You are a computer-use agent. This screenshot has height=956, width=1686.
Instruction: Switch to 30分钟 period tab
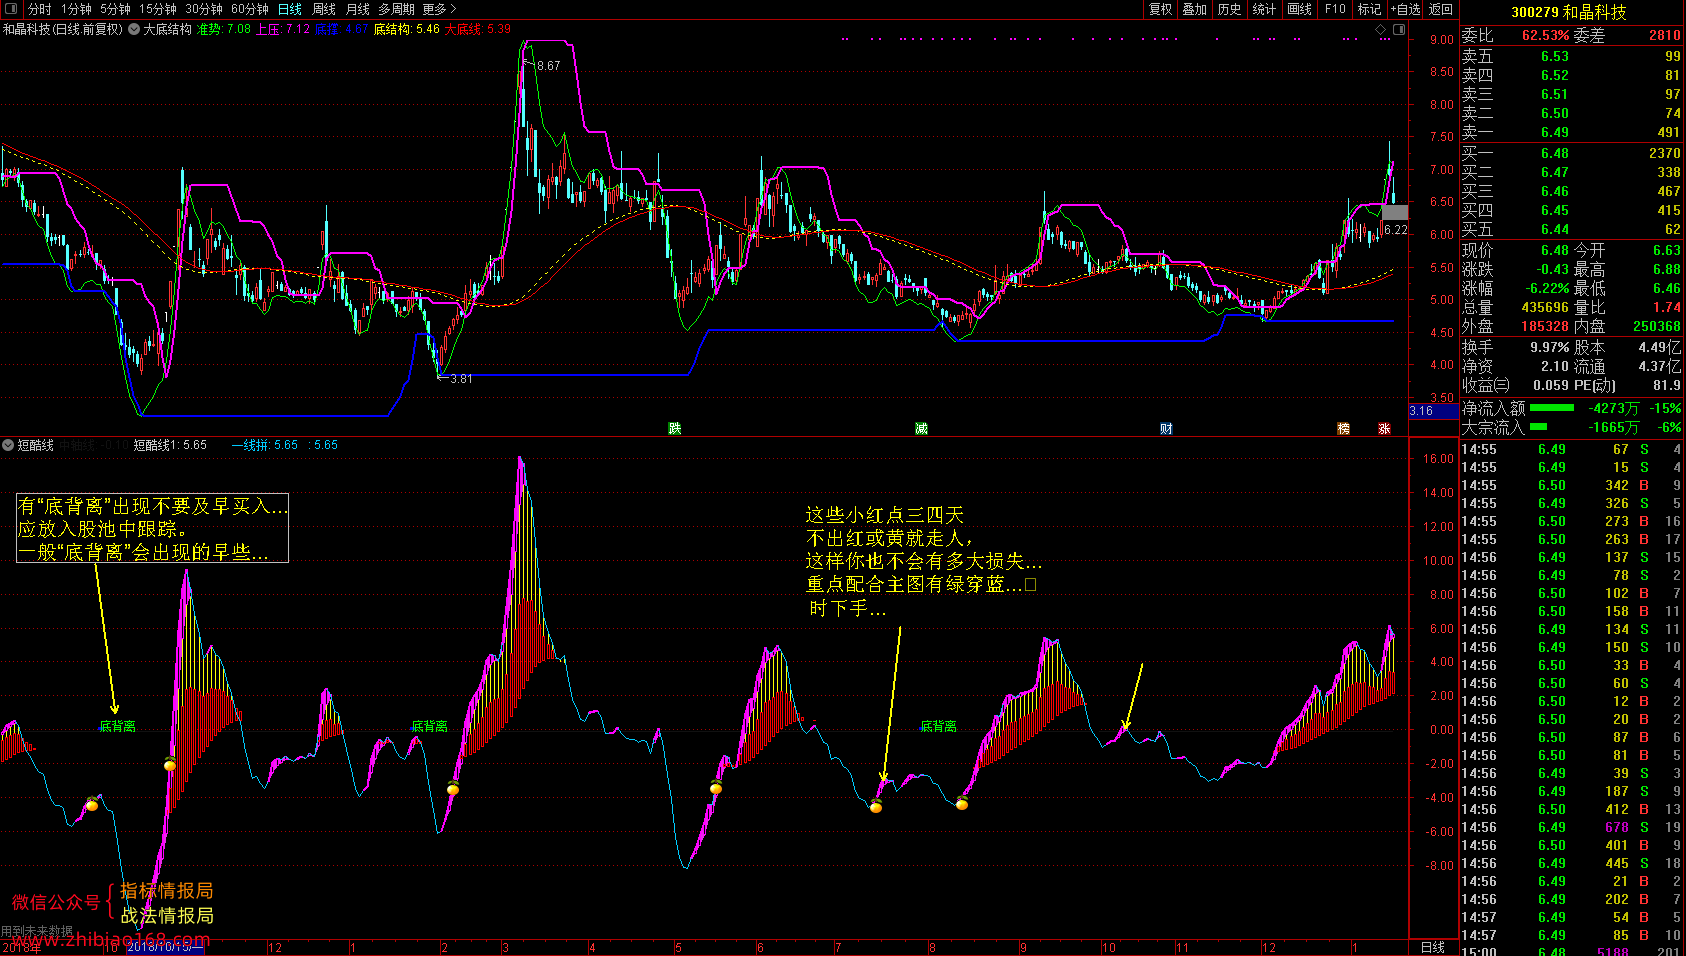[x=204, y=9]
